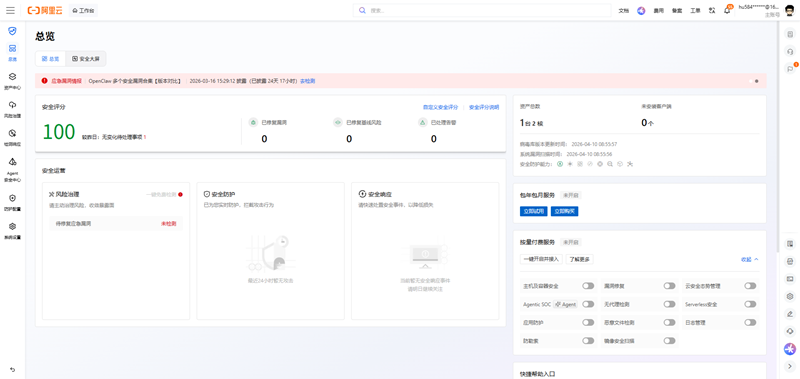
Task: Click the 1台 2核 asset count
Action: (532, 123)
